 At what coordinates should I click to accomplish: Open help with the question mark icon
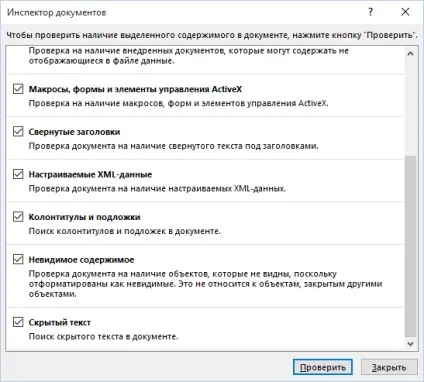coord(370,12)
